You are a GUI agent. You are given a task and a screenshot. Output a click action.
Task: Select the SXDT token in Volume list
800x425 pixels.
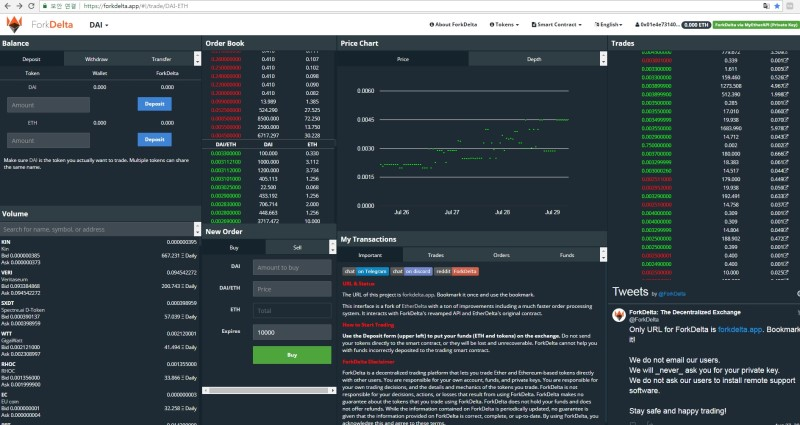tap(99, 313)
